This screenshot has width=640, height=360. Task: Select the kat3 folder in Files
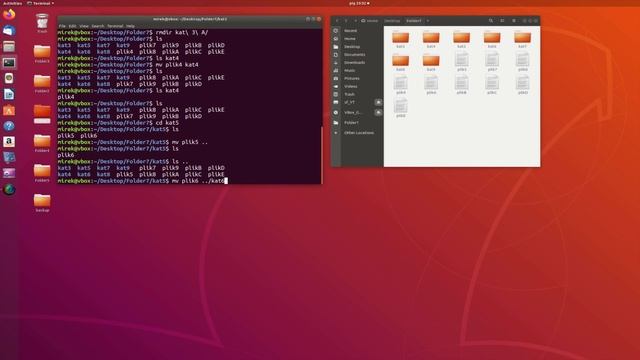400,39
